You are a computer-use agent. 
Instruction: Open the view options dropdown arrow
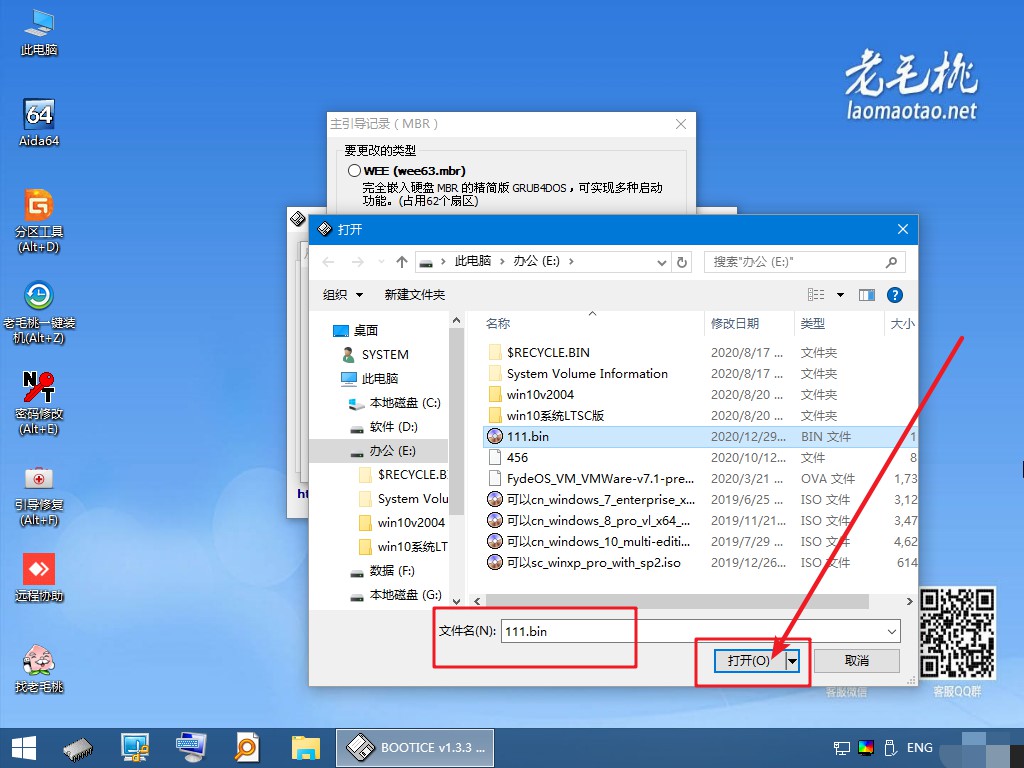click(840, 295)
